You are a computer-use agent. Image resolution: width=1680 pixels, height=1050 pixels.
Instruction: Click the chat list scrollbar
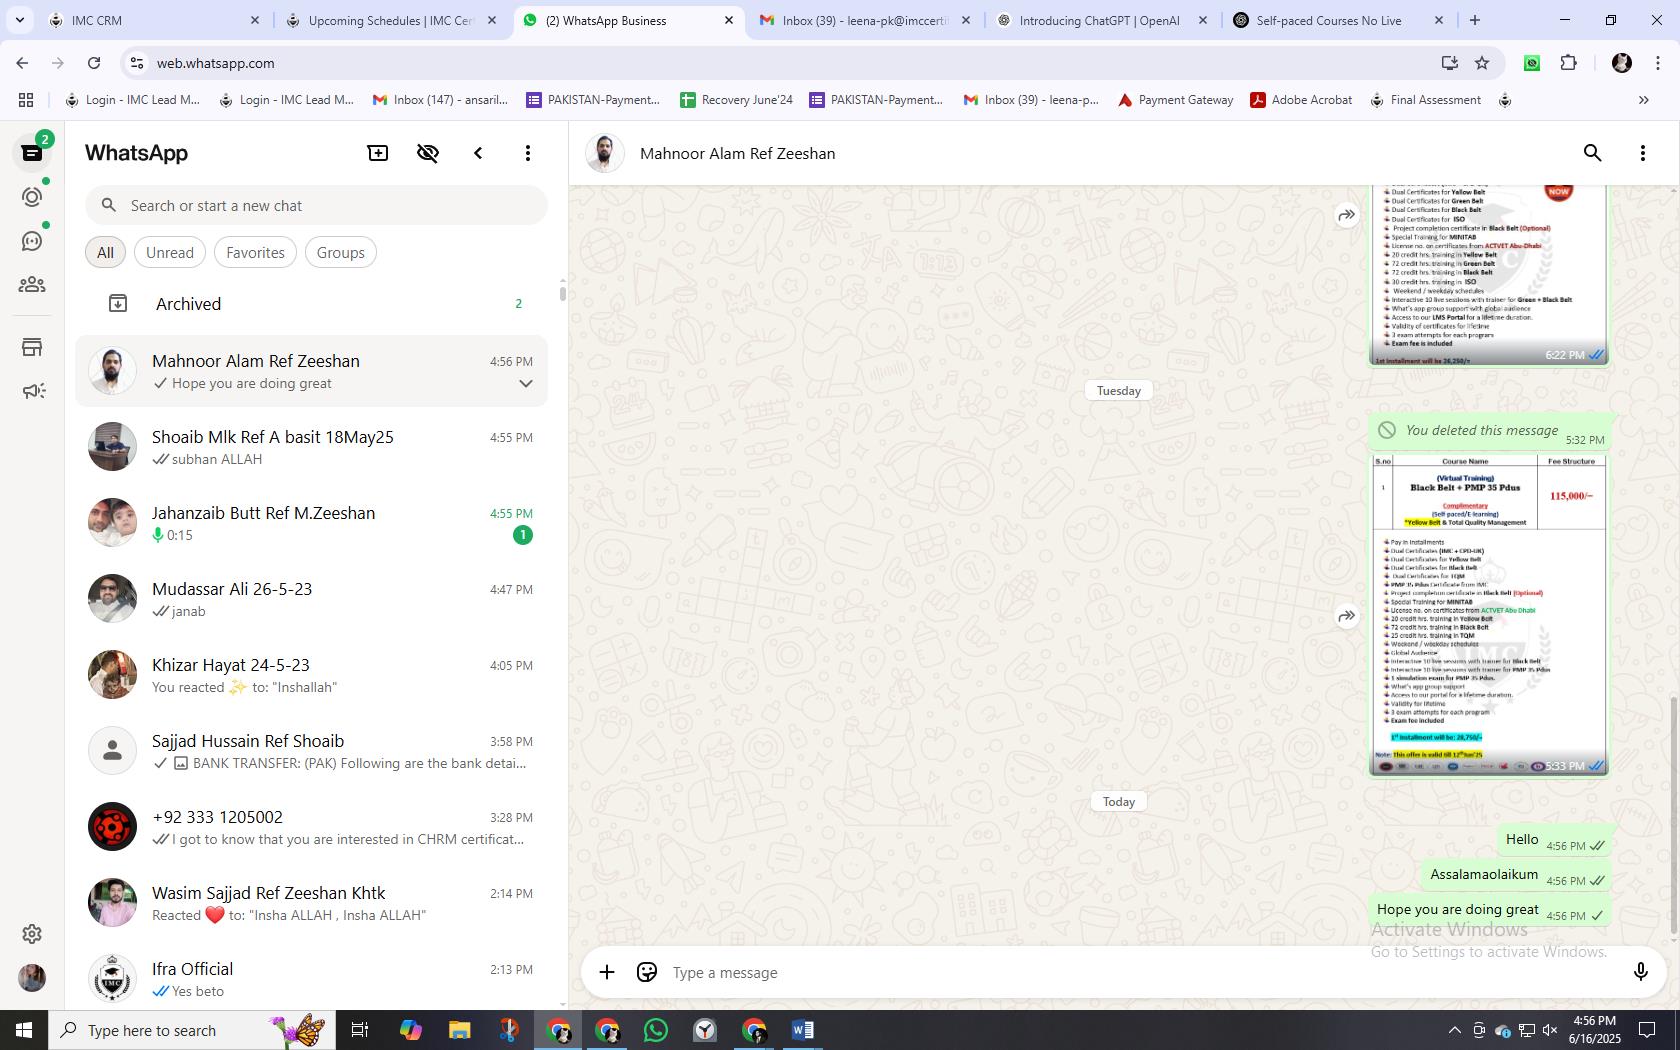(562, 293)
